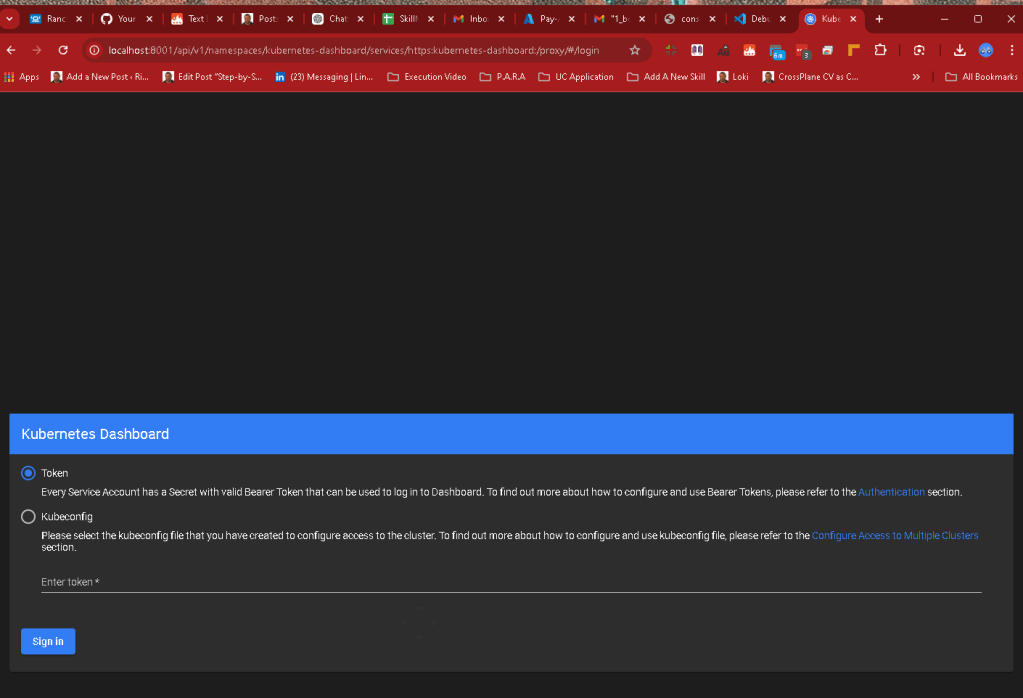Open Add a New Post bookmark
The width and height of the screenshot is (1023, 698).
coord(100,77)
